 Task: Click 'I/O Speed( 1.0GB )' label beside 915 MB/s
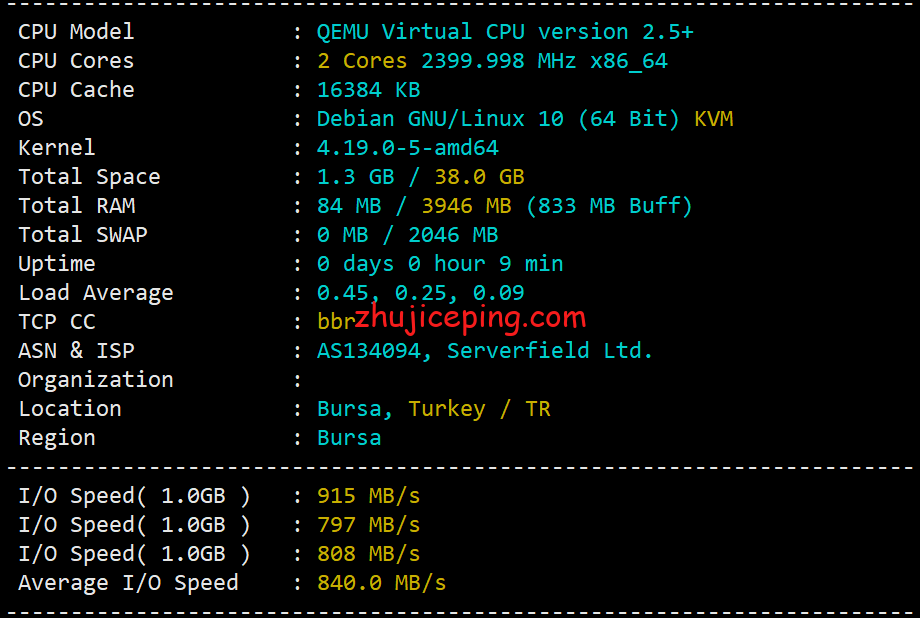[134, 496]
